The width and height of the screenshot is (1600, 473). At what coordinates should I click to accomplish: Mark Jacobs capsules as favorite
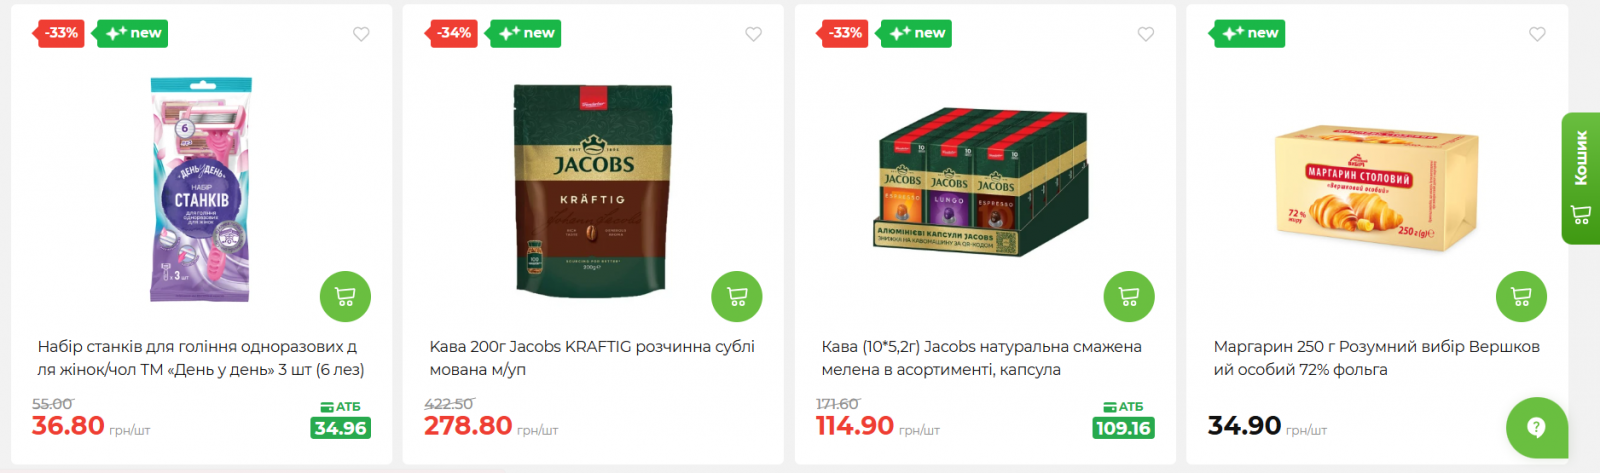tap(1145, 34)
